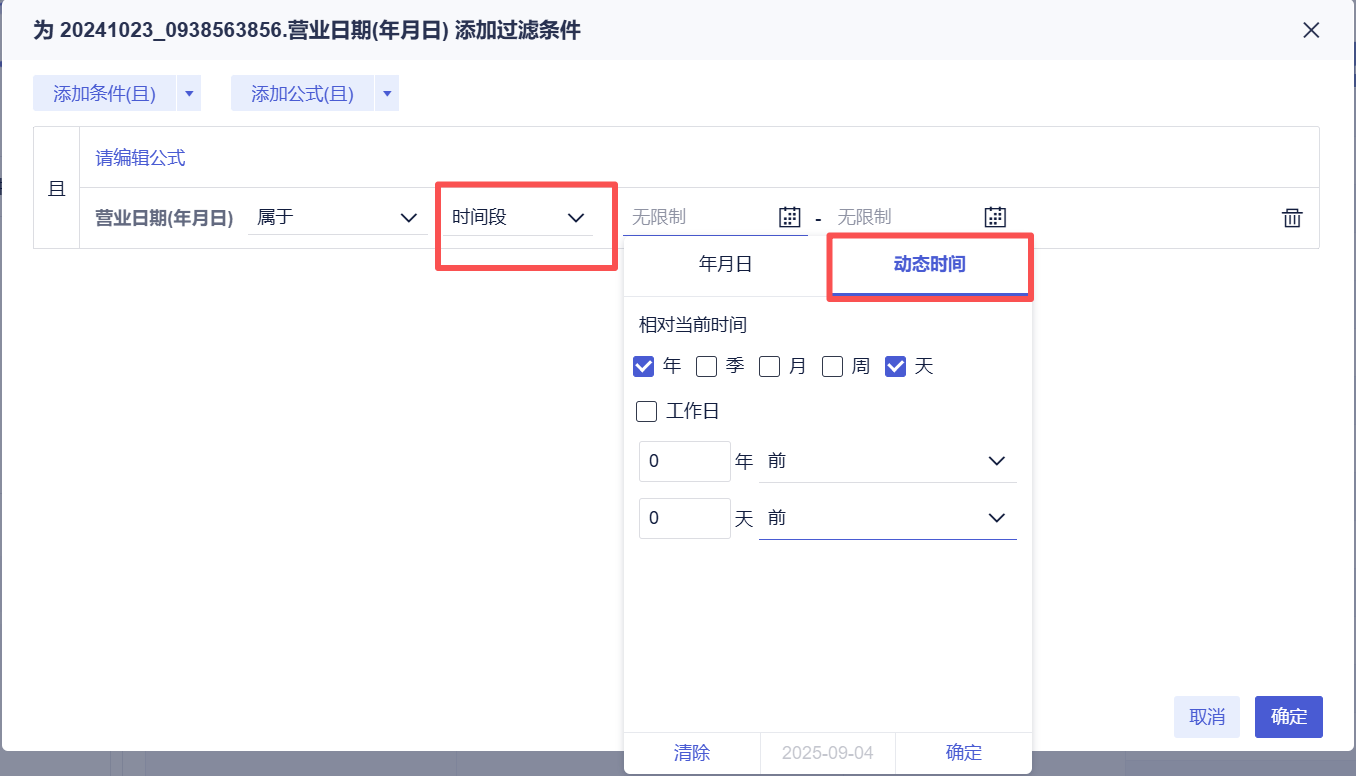Image resolution: width=1356 pixels, height=776 pixels.
Task: Switch to the 年月日 tab
Action: pos(725,265)
